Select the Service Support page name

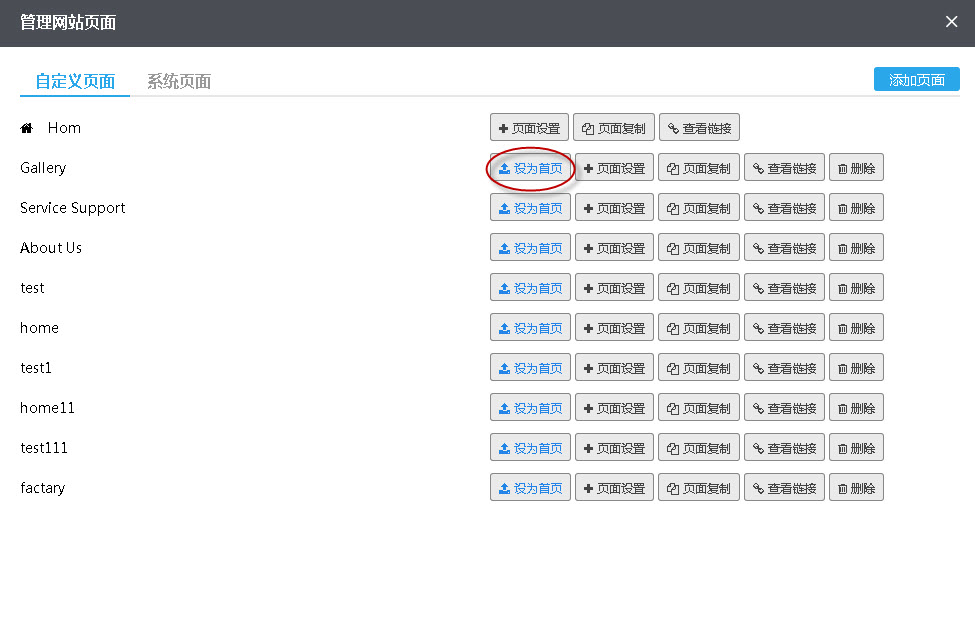pos(73,208)
